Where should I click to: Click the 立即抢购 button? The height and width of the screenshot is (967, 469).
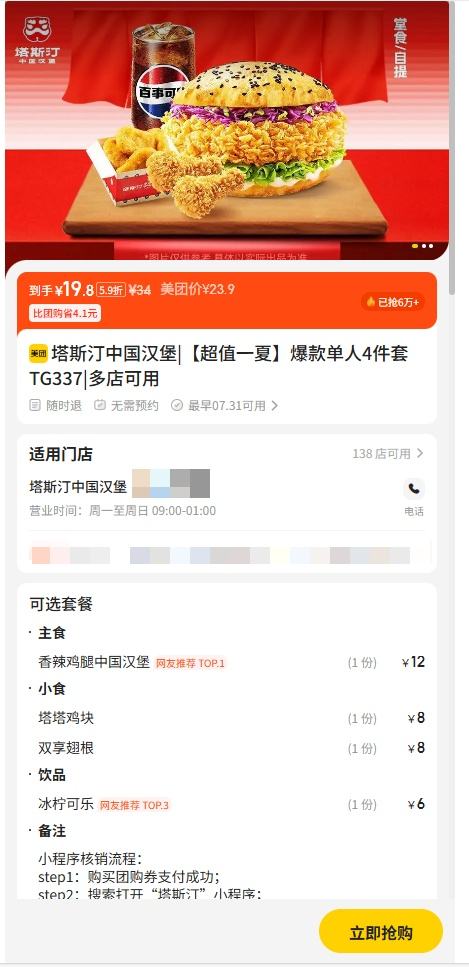click(381, 933)
